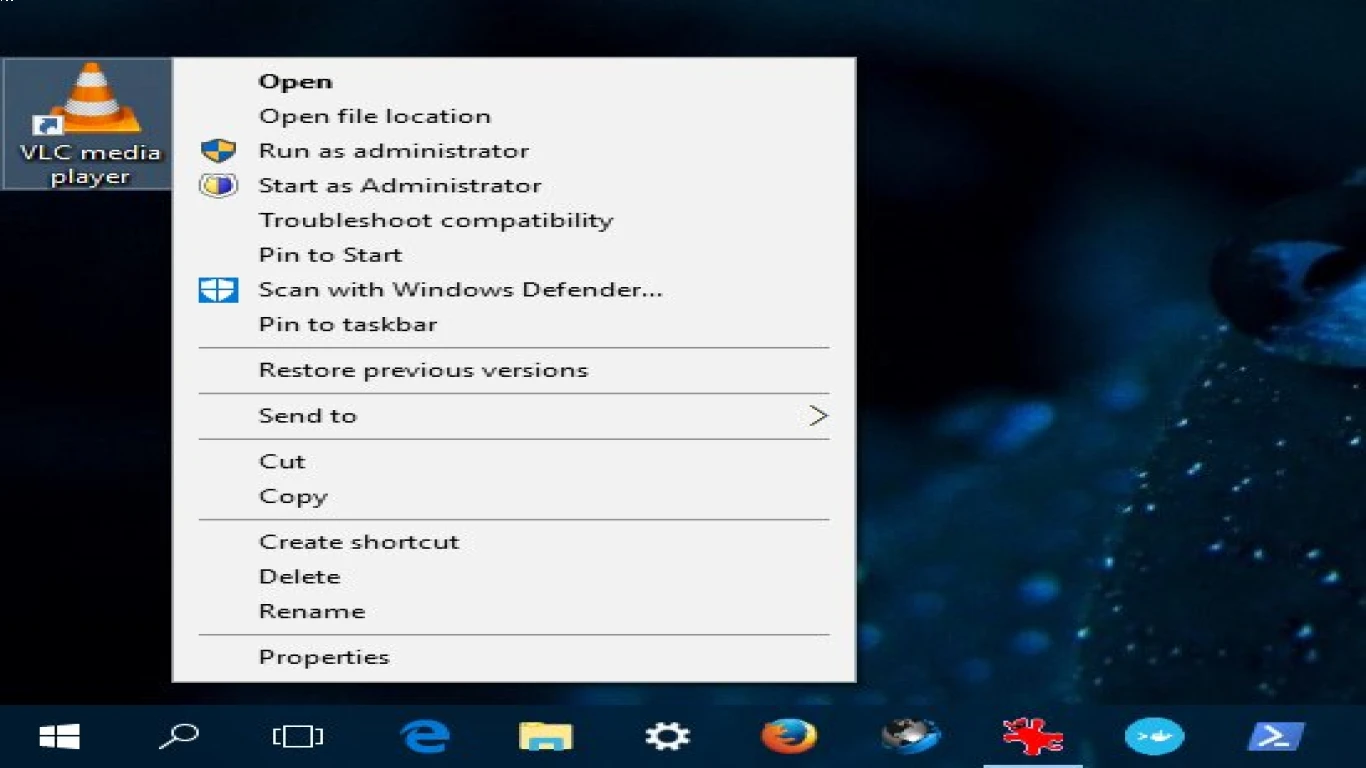Click the shield icon beside Run as administrator
The height and width of the screenshot is (768, 1366).
[x=218, y=151]
